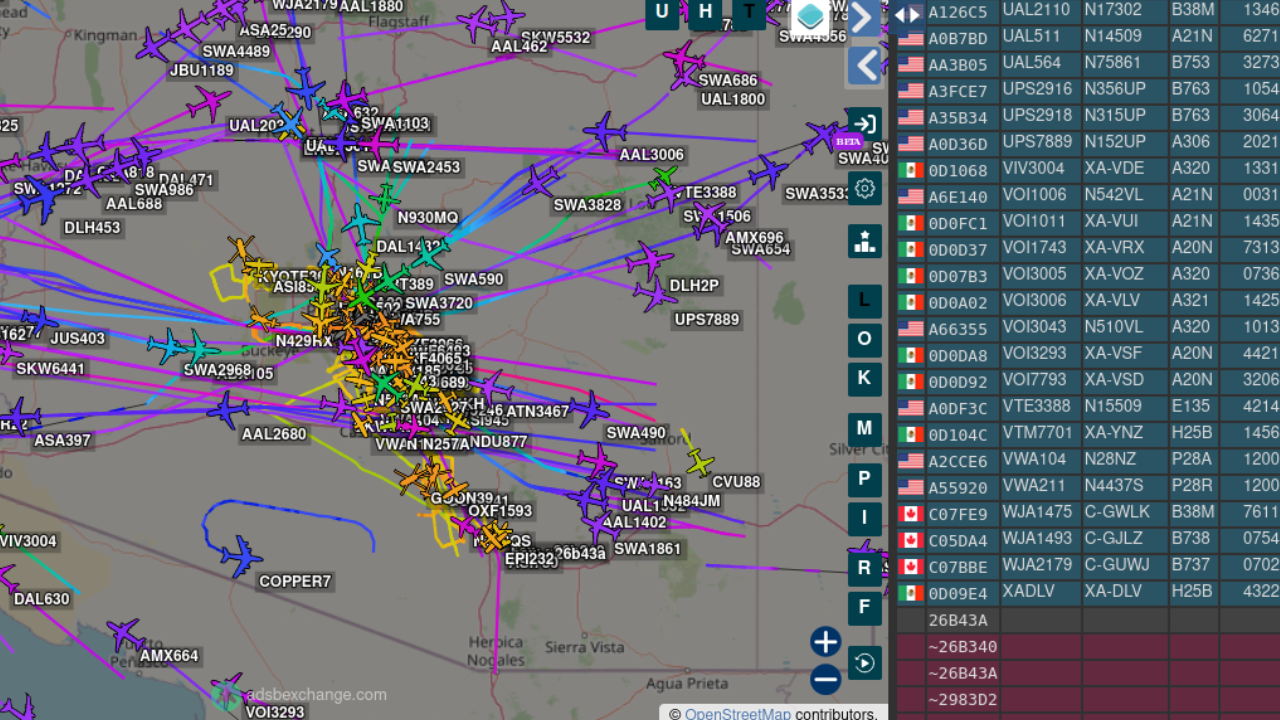Click the UPS7889 map label

(707, 320)
